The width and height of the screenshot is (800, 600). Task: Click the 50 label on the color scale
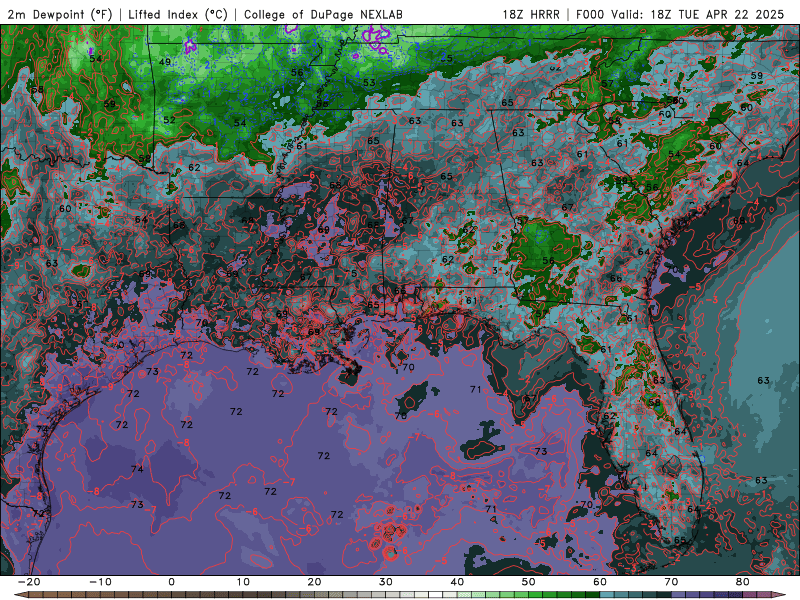coord(529,582)
